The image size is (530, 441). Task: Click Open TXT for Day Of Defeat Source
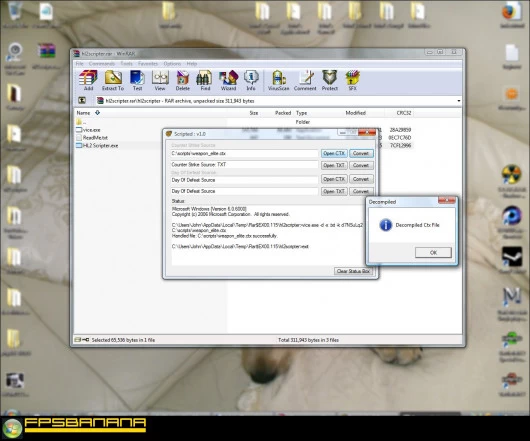pyautogui.click(x=334, y=191)
